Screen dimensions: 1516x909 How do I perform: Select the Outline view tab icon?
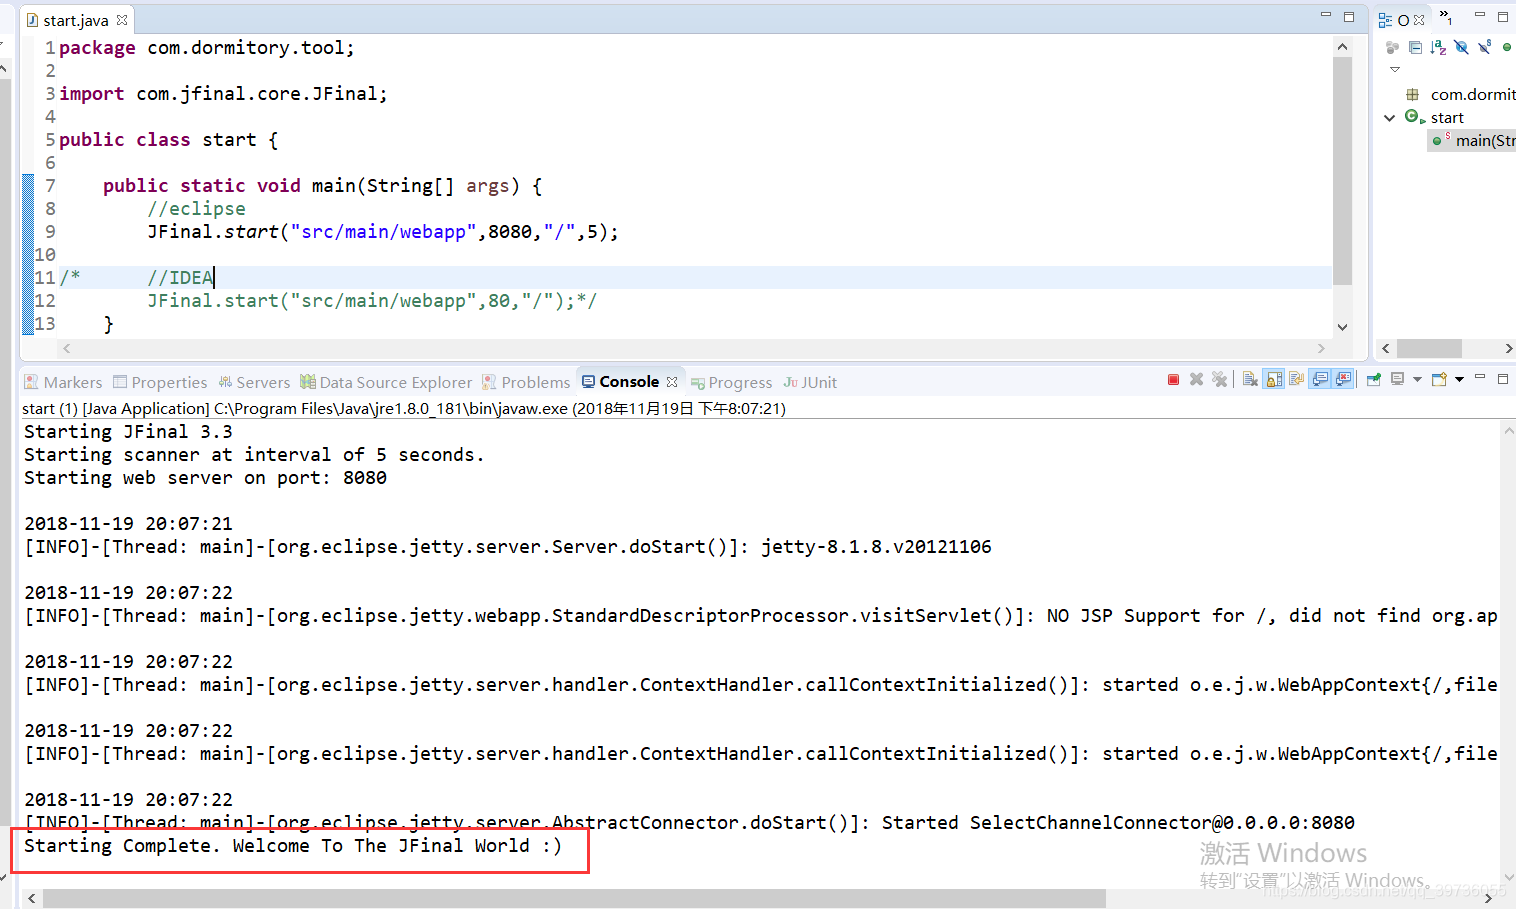point(1385,20)
